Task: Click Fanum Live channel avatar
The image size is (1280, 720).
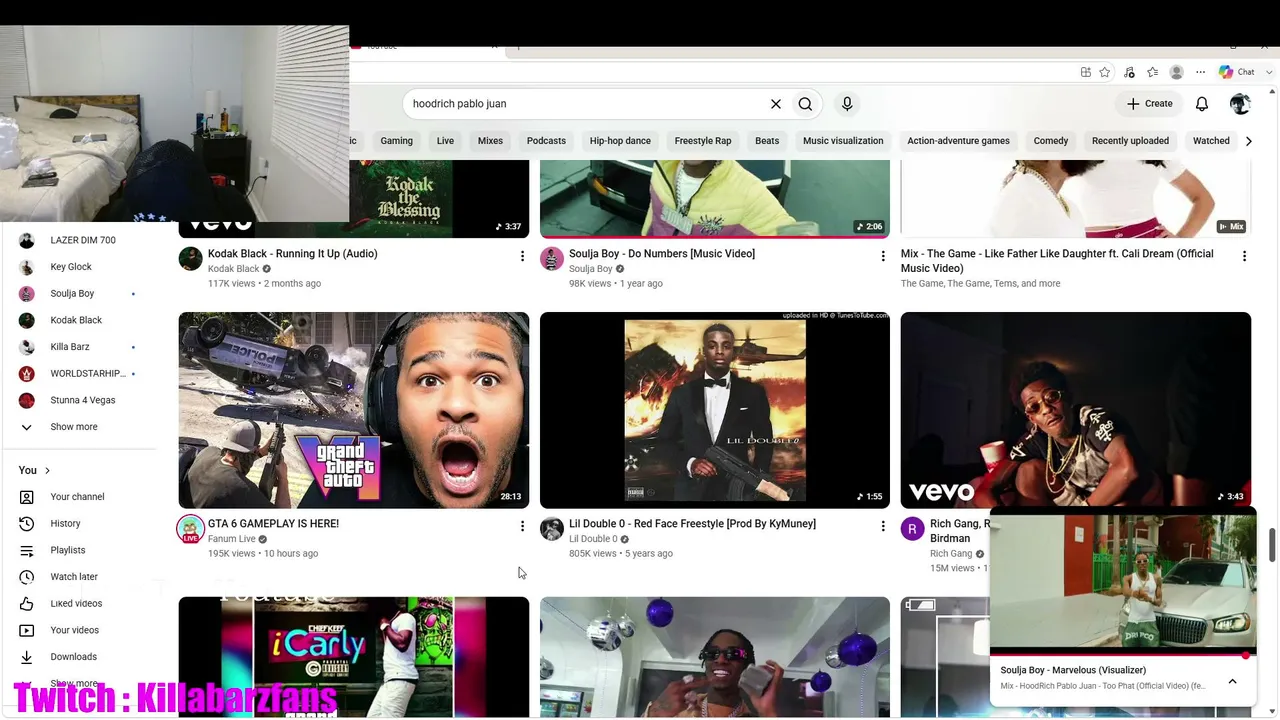Action: tap(190, 529)
